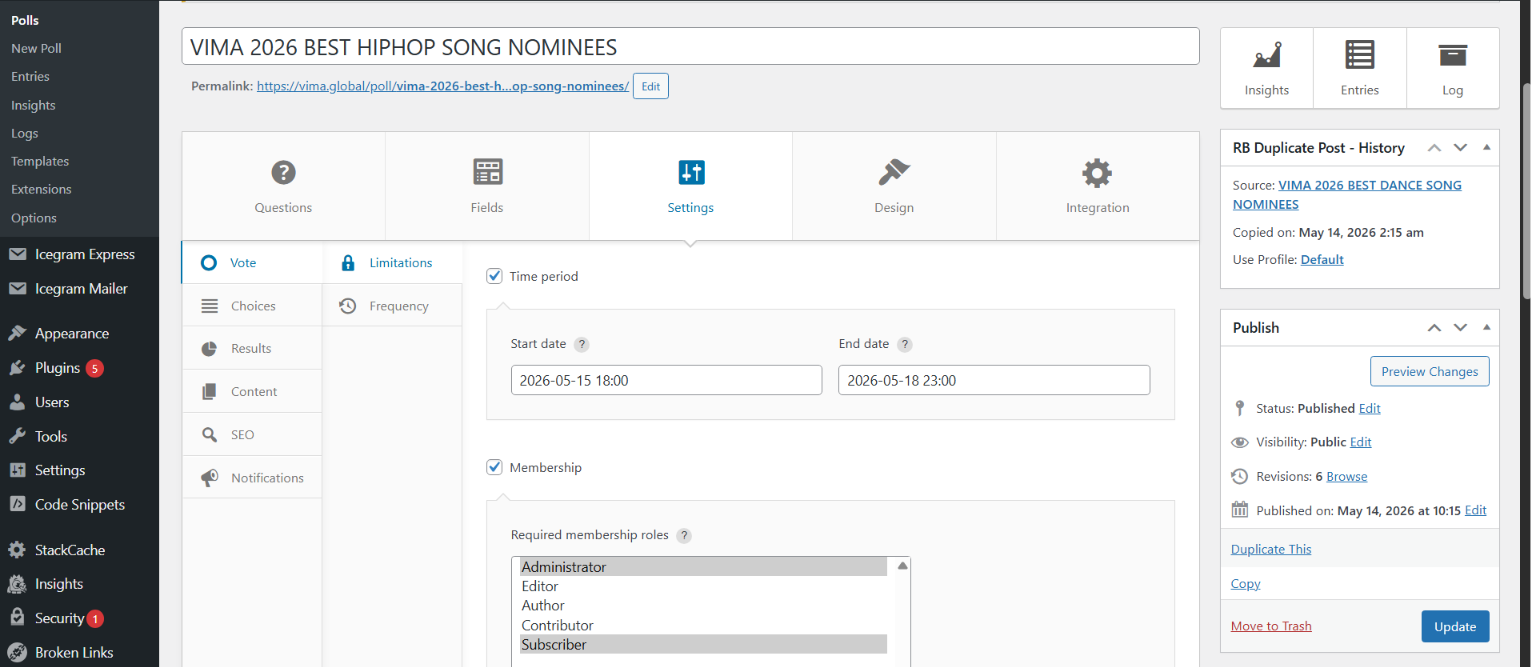This screenshot has width=1531, height=667.
Task: Click the Limitations padlock icon
Action: pyautogui.click(x=348, y=263)
